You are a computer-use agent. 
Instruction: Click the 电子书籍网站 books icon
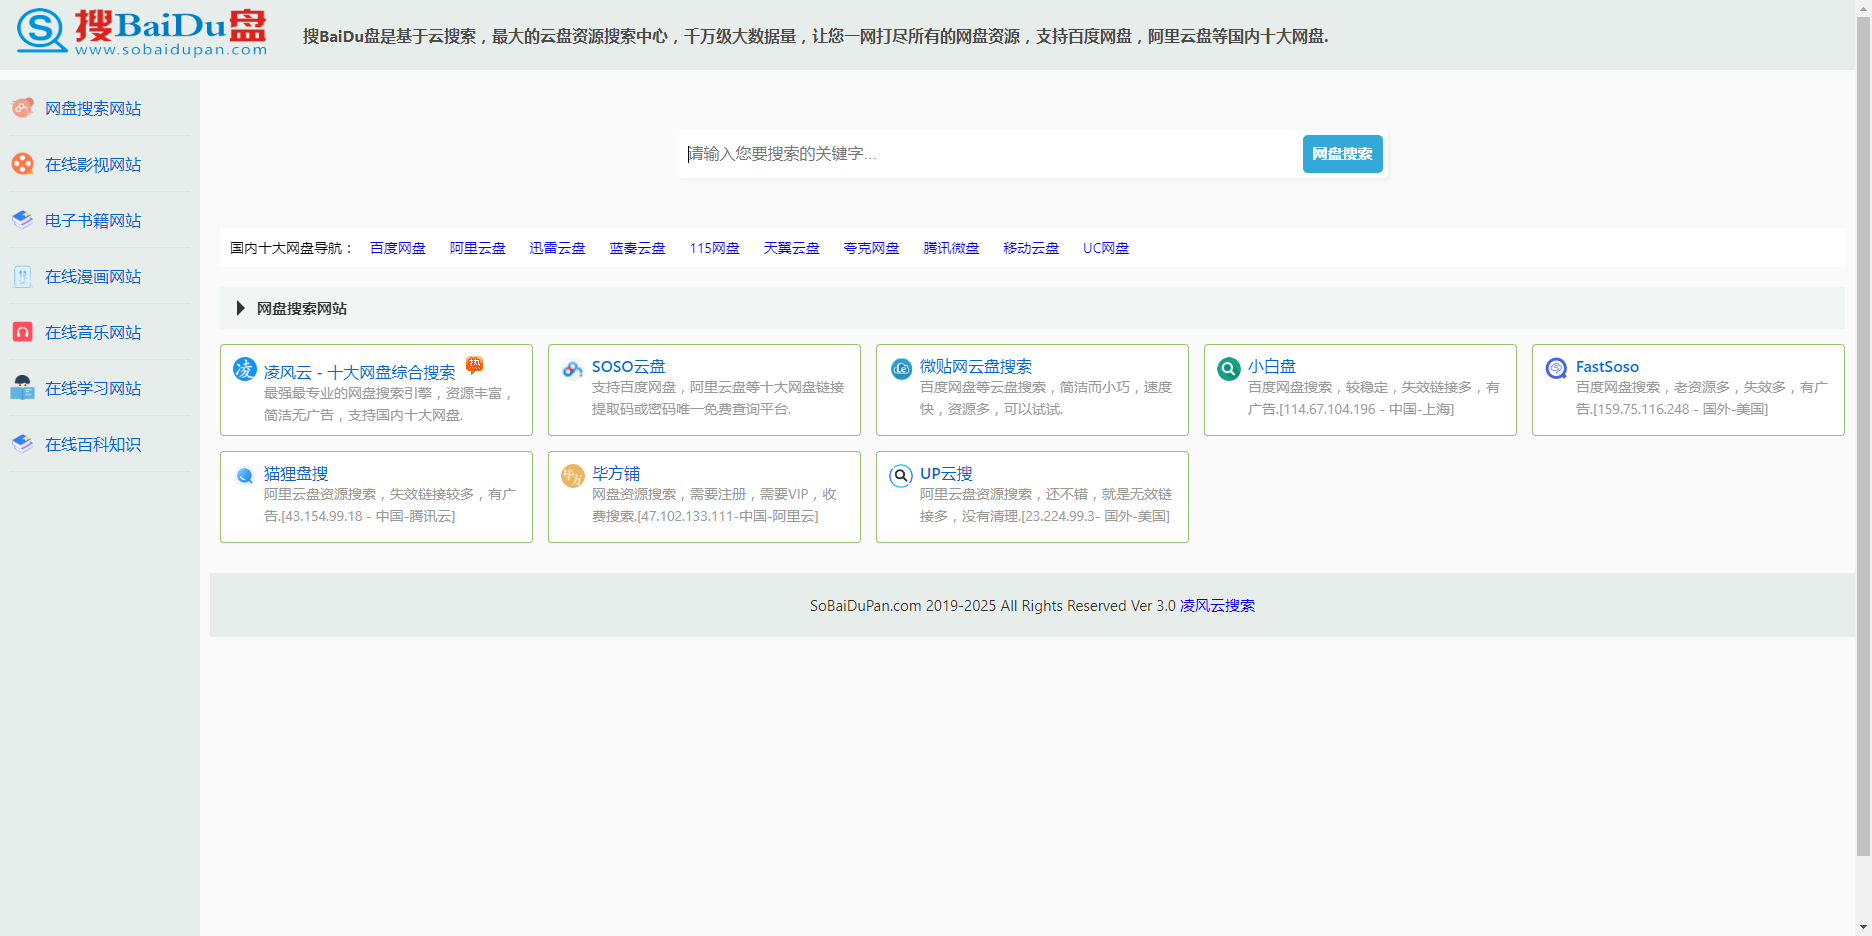(22, 219)
